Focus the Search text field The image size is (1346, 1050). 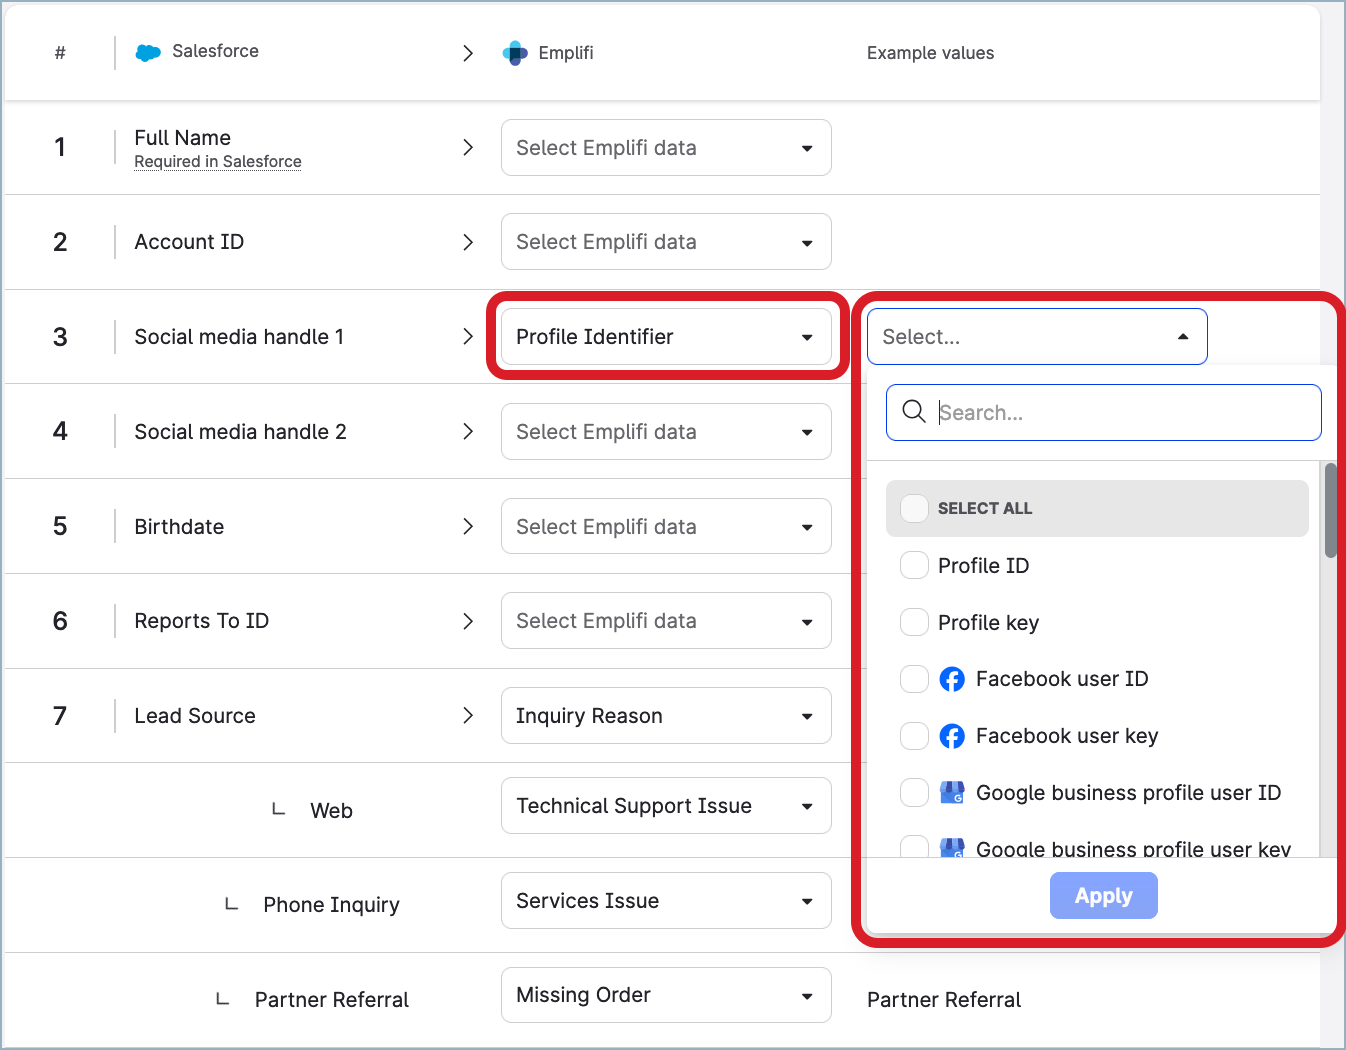point(1120,413)
